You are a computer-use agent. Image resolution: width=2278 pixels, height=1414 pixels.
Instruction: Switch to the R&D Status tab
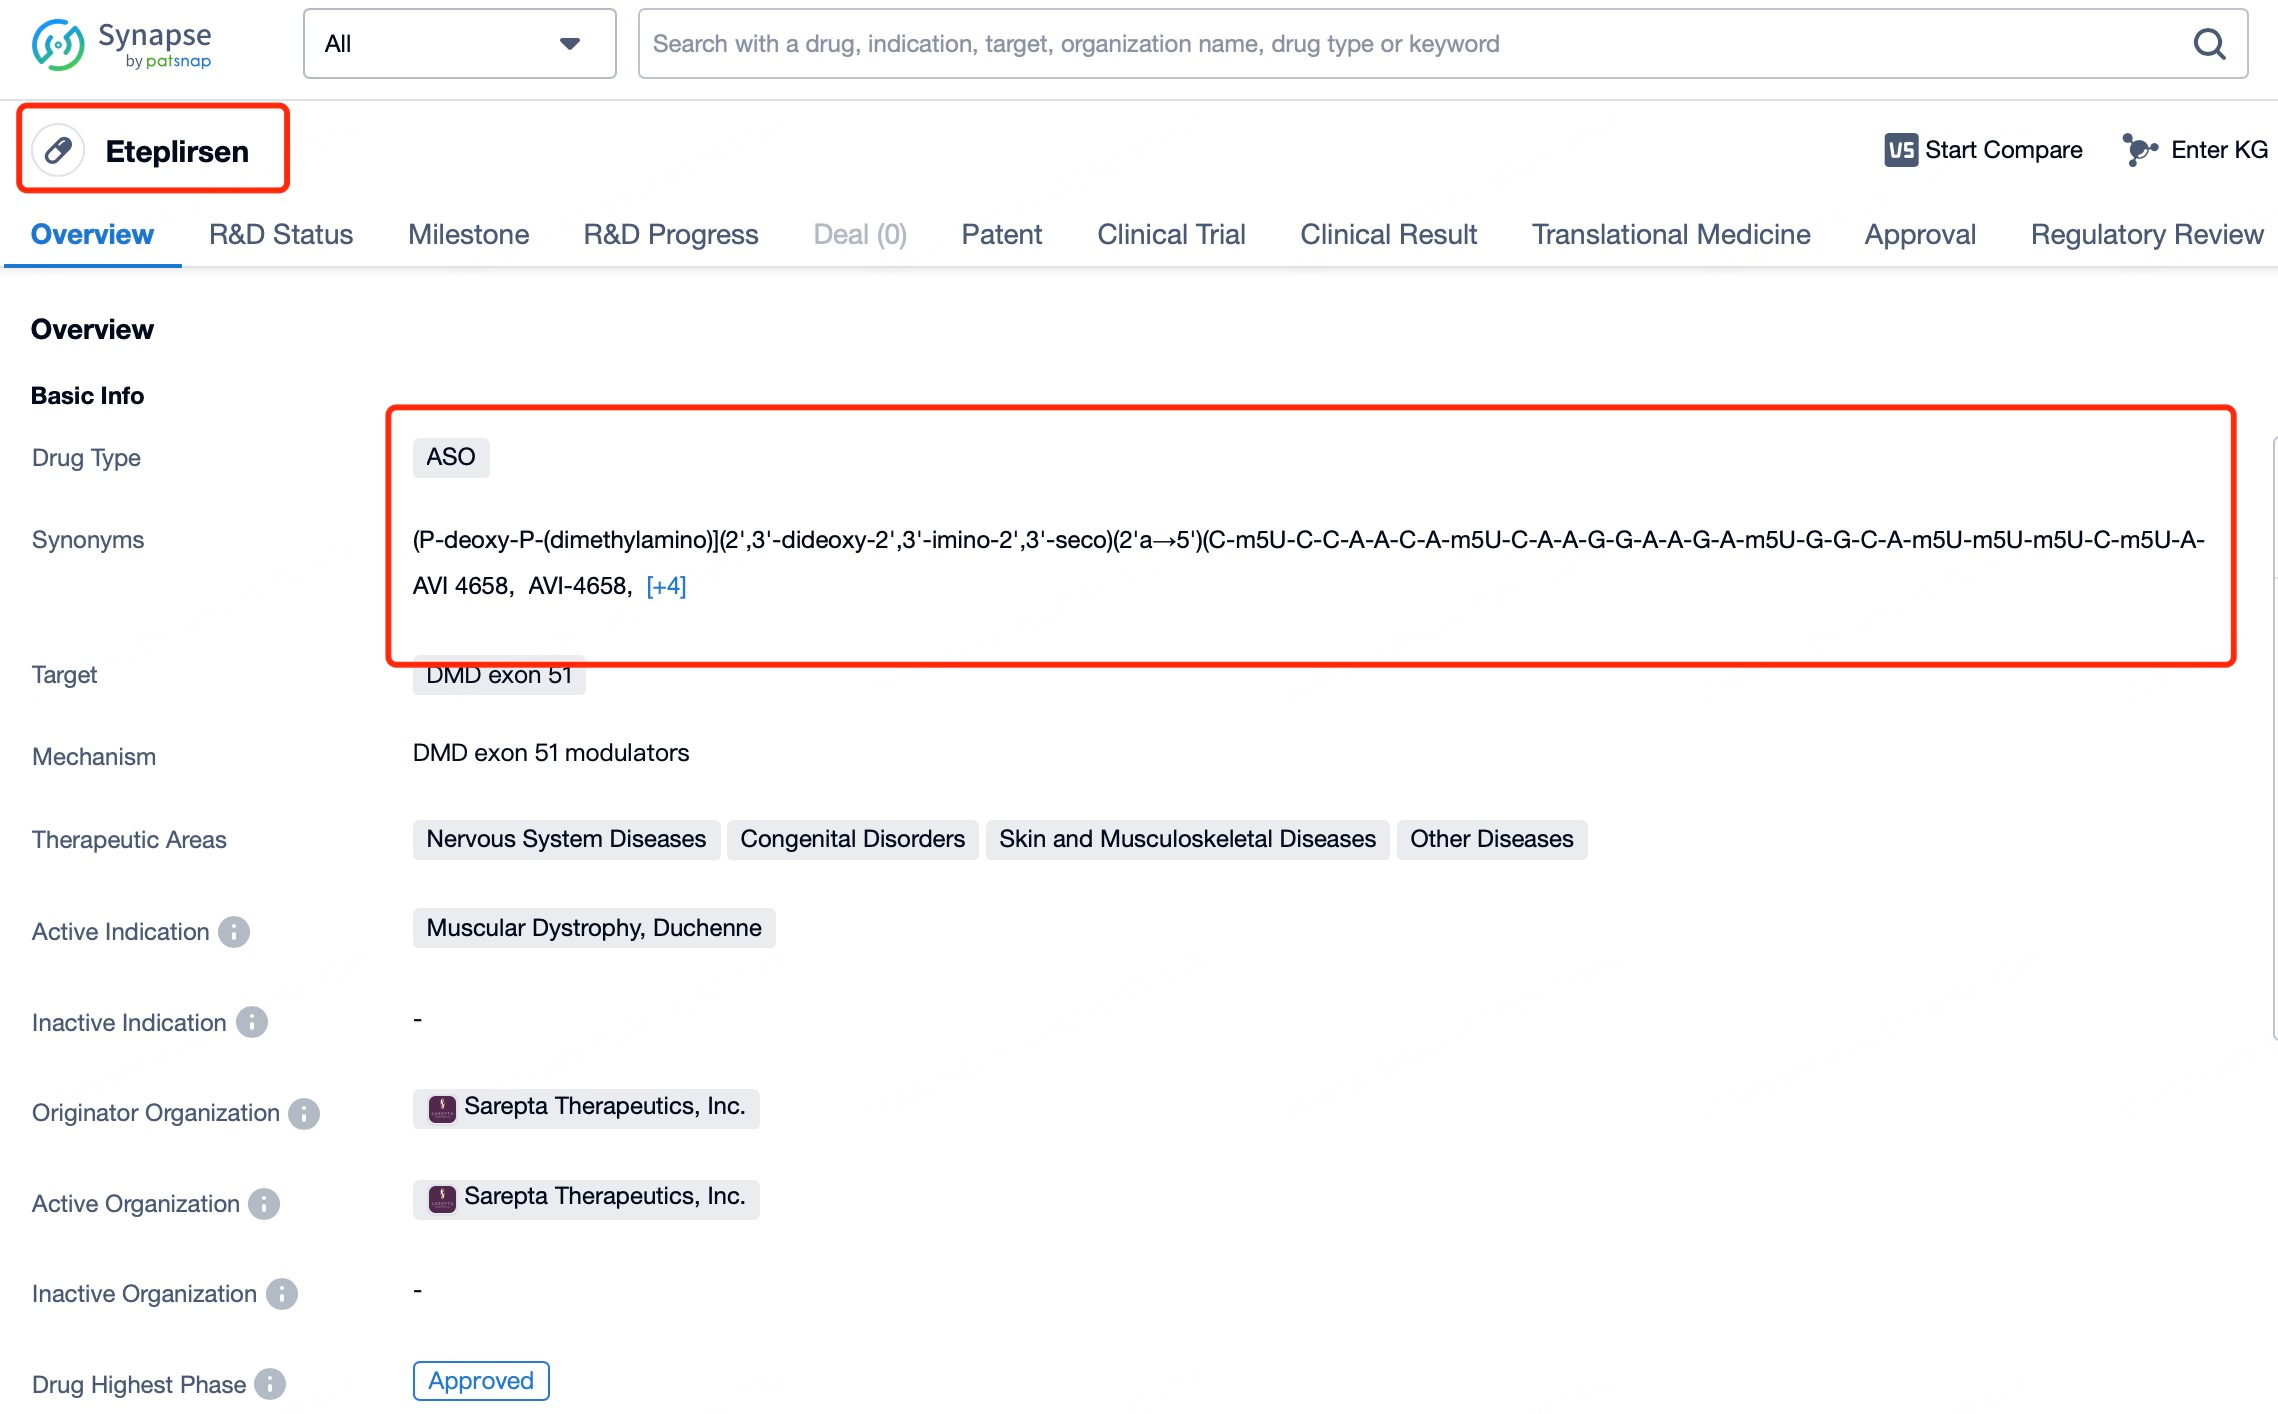pos(282,233)
